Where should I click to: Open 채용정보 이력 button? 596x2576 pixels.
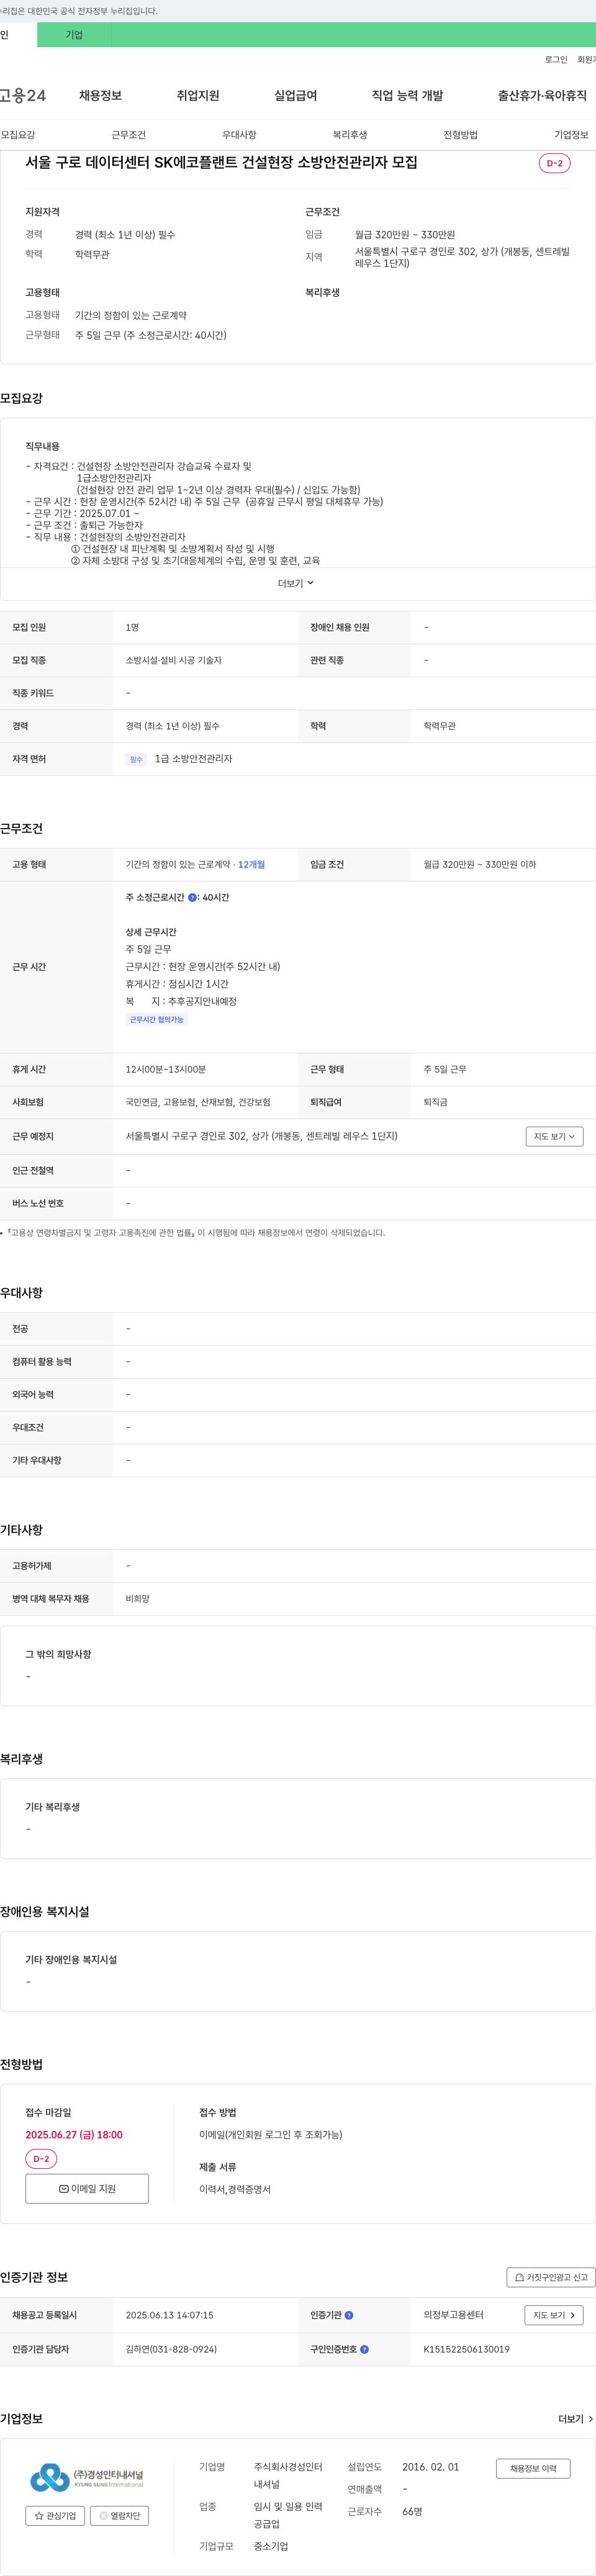tap(533, 2468)
